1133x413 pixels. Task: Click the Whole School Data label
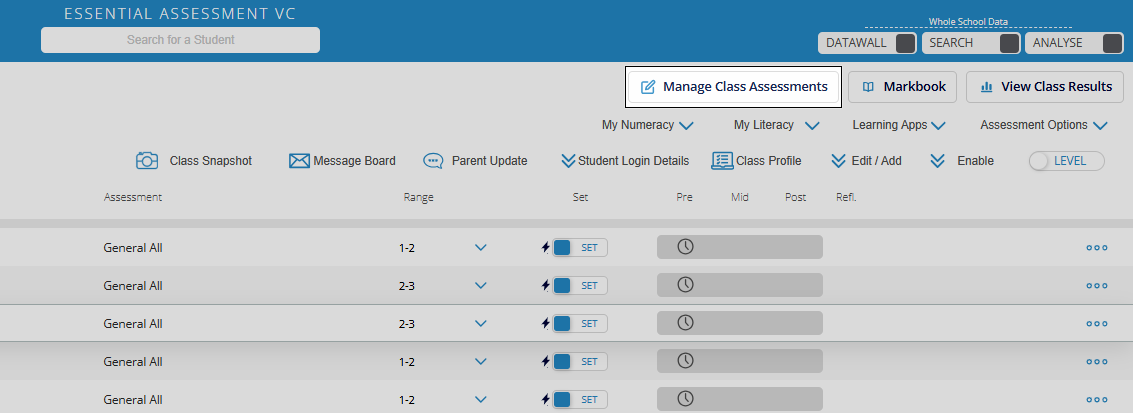968,22
